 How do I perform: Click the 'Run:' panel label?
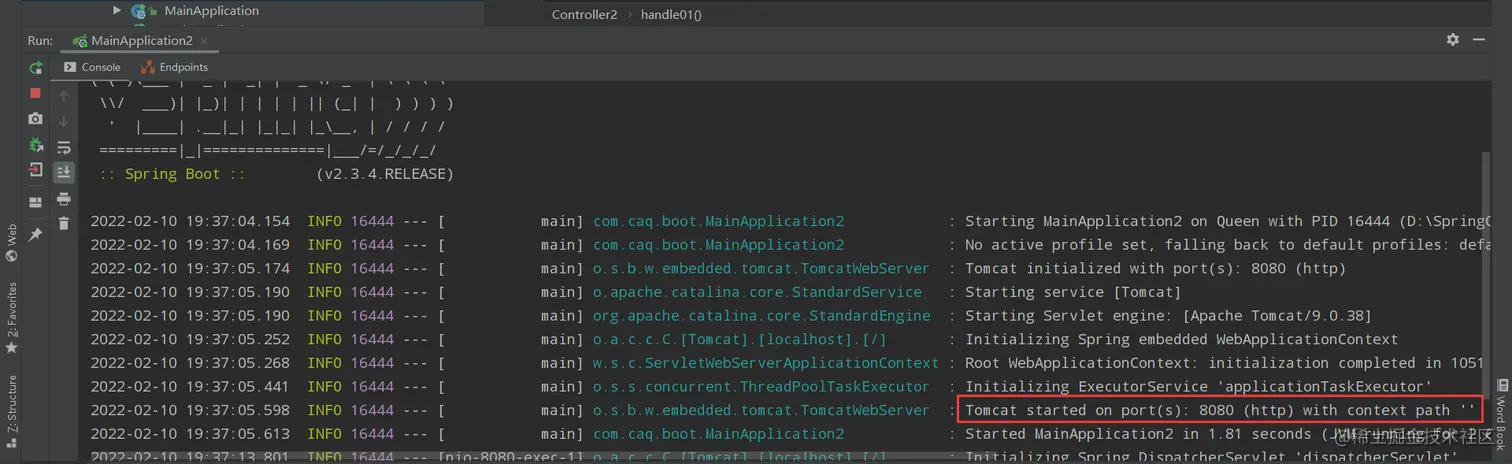(x=40, y=41)
